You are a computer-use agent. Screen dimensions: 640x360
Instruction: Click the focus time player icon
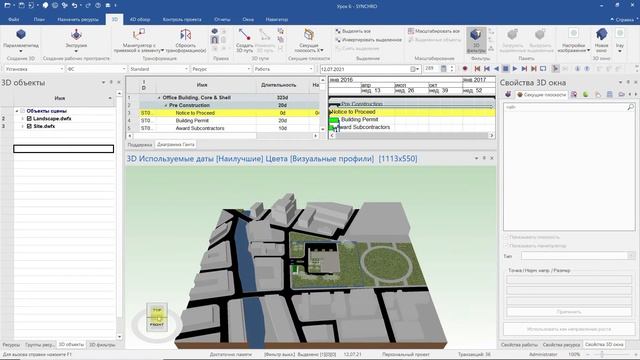click(x=555, y=69)
